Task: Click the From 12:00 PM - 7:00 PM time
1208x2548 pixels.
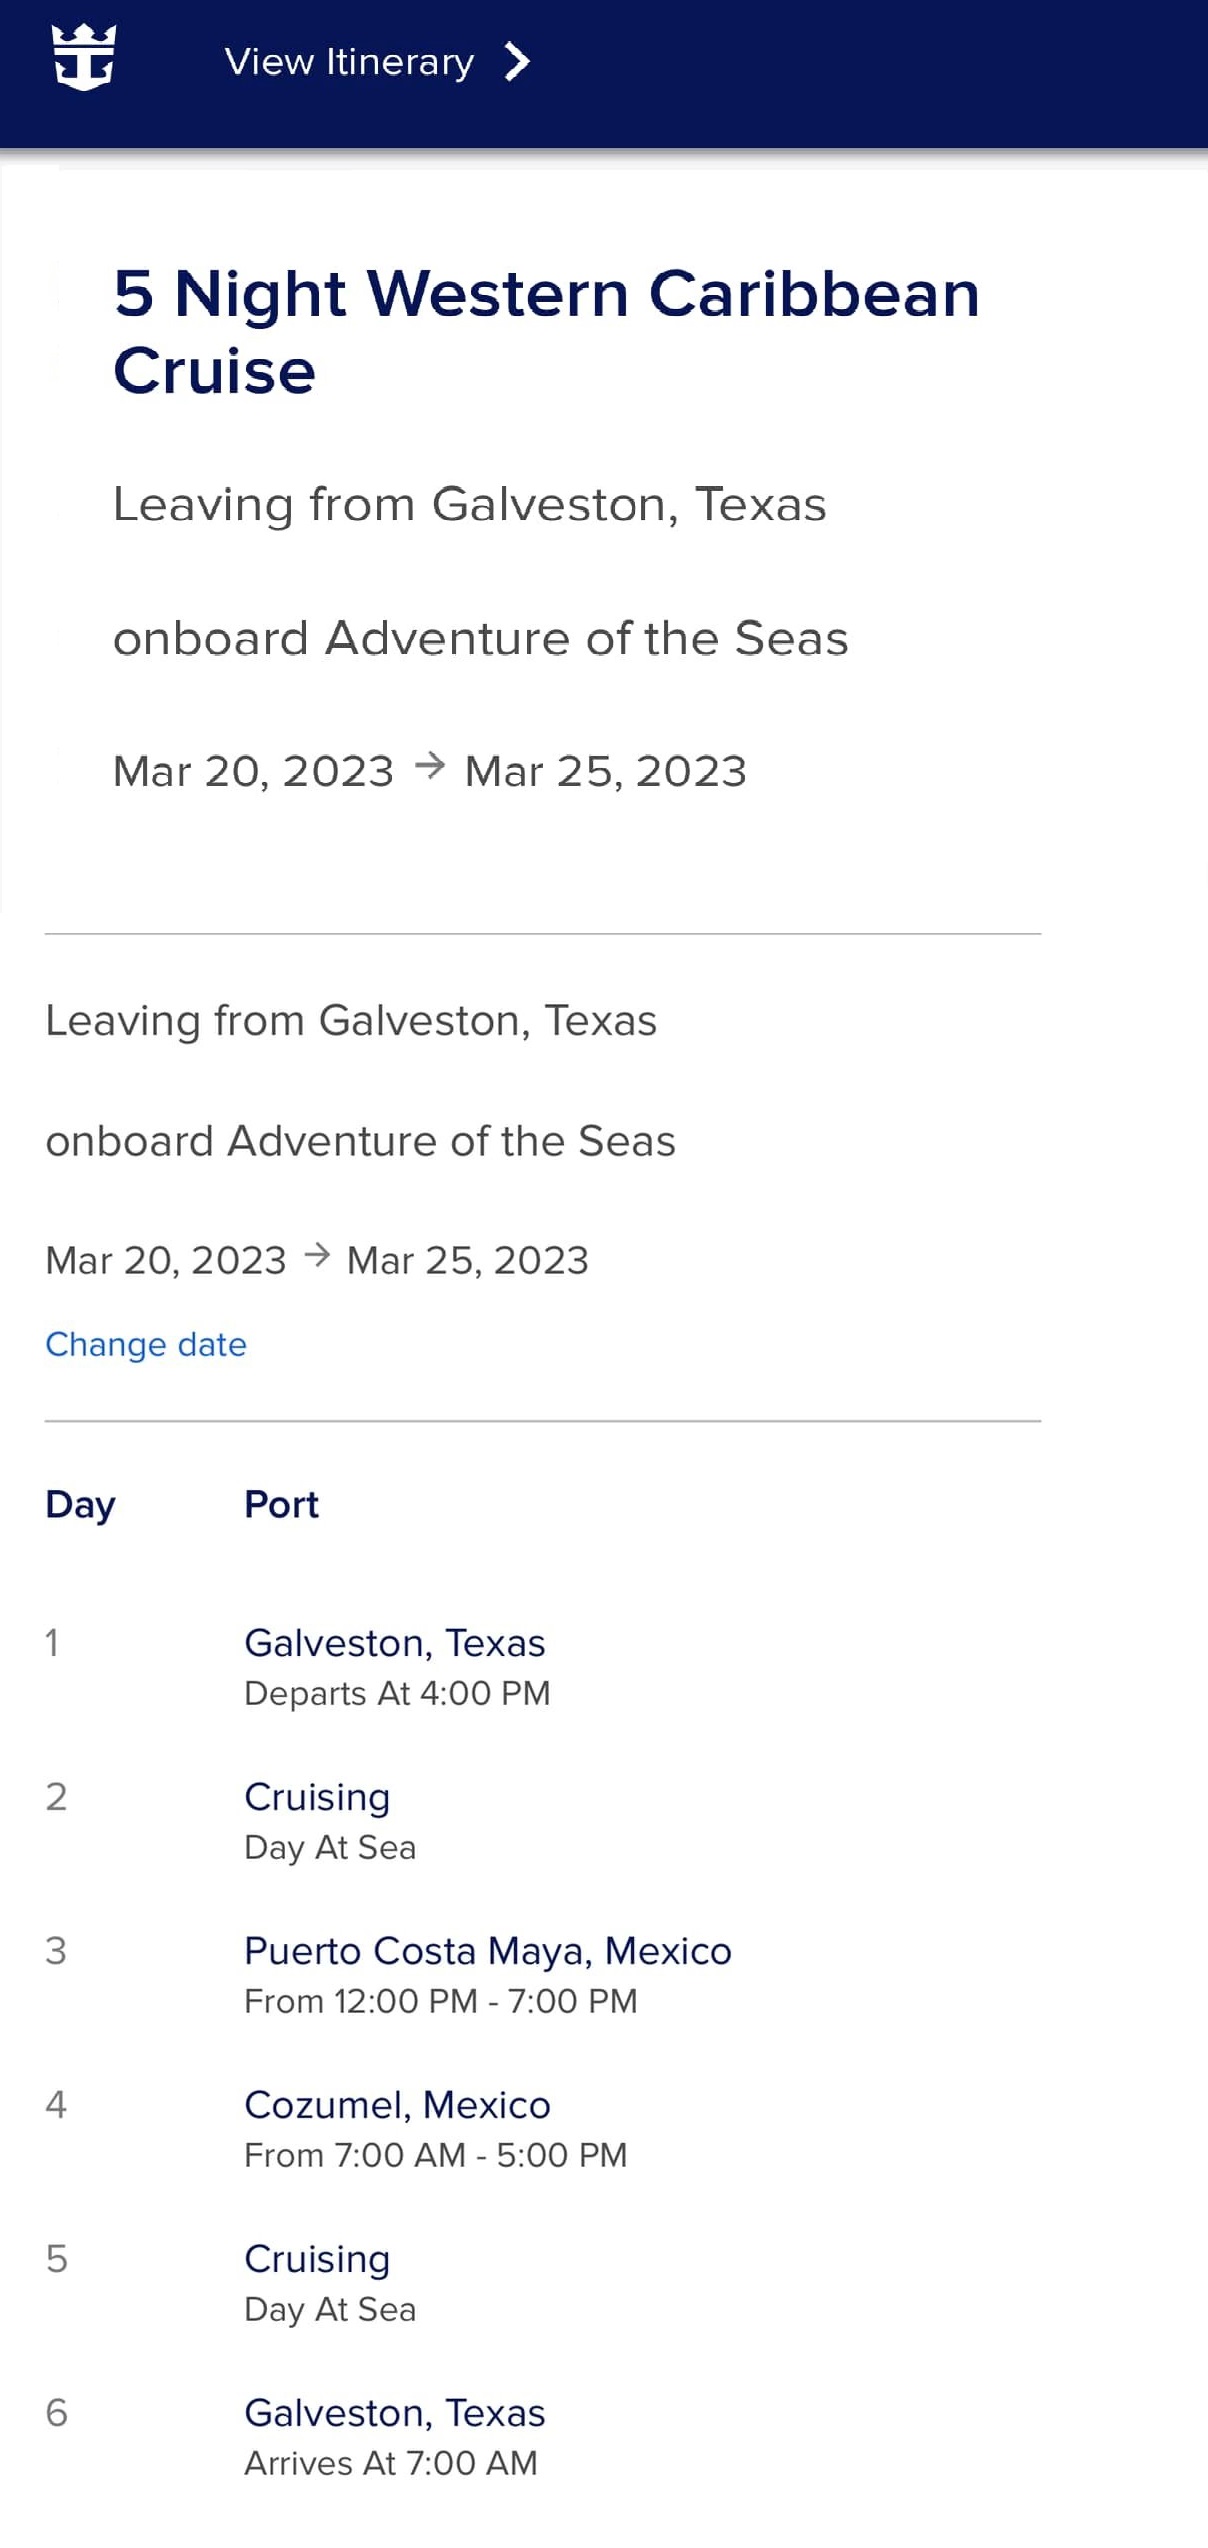Action: (x=441, y=2001)
